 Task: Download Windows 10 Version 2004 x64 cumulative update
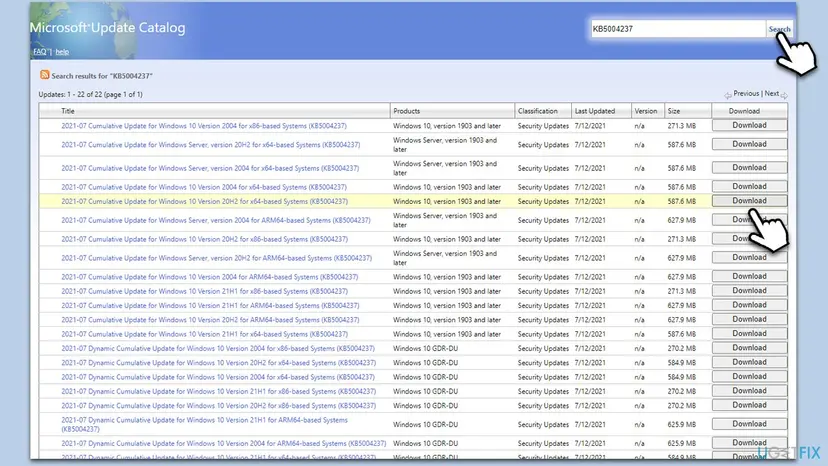click(x=749, y=187)
